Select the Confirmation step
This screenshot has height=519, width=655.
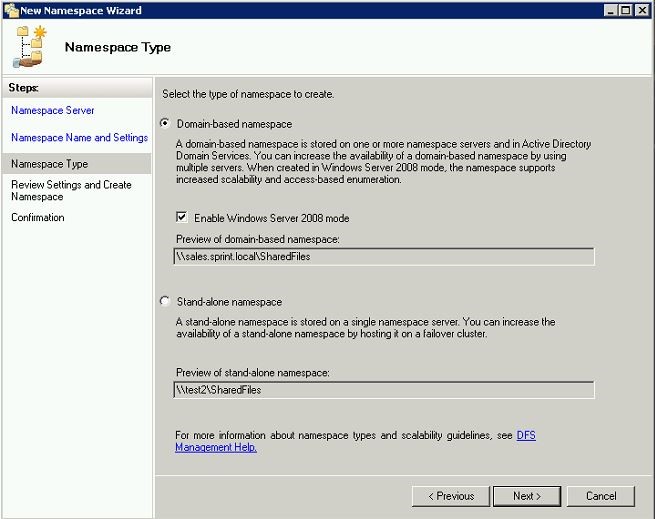(38, 217)
